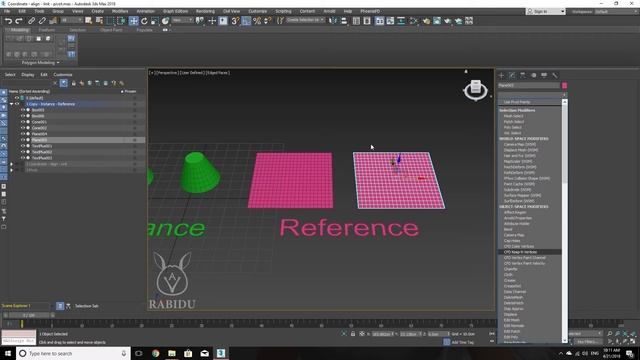
Task: Open the Render Setup dialog
Action: [426, 20]
